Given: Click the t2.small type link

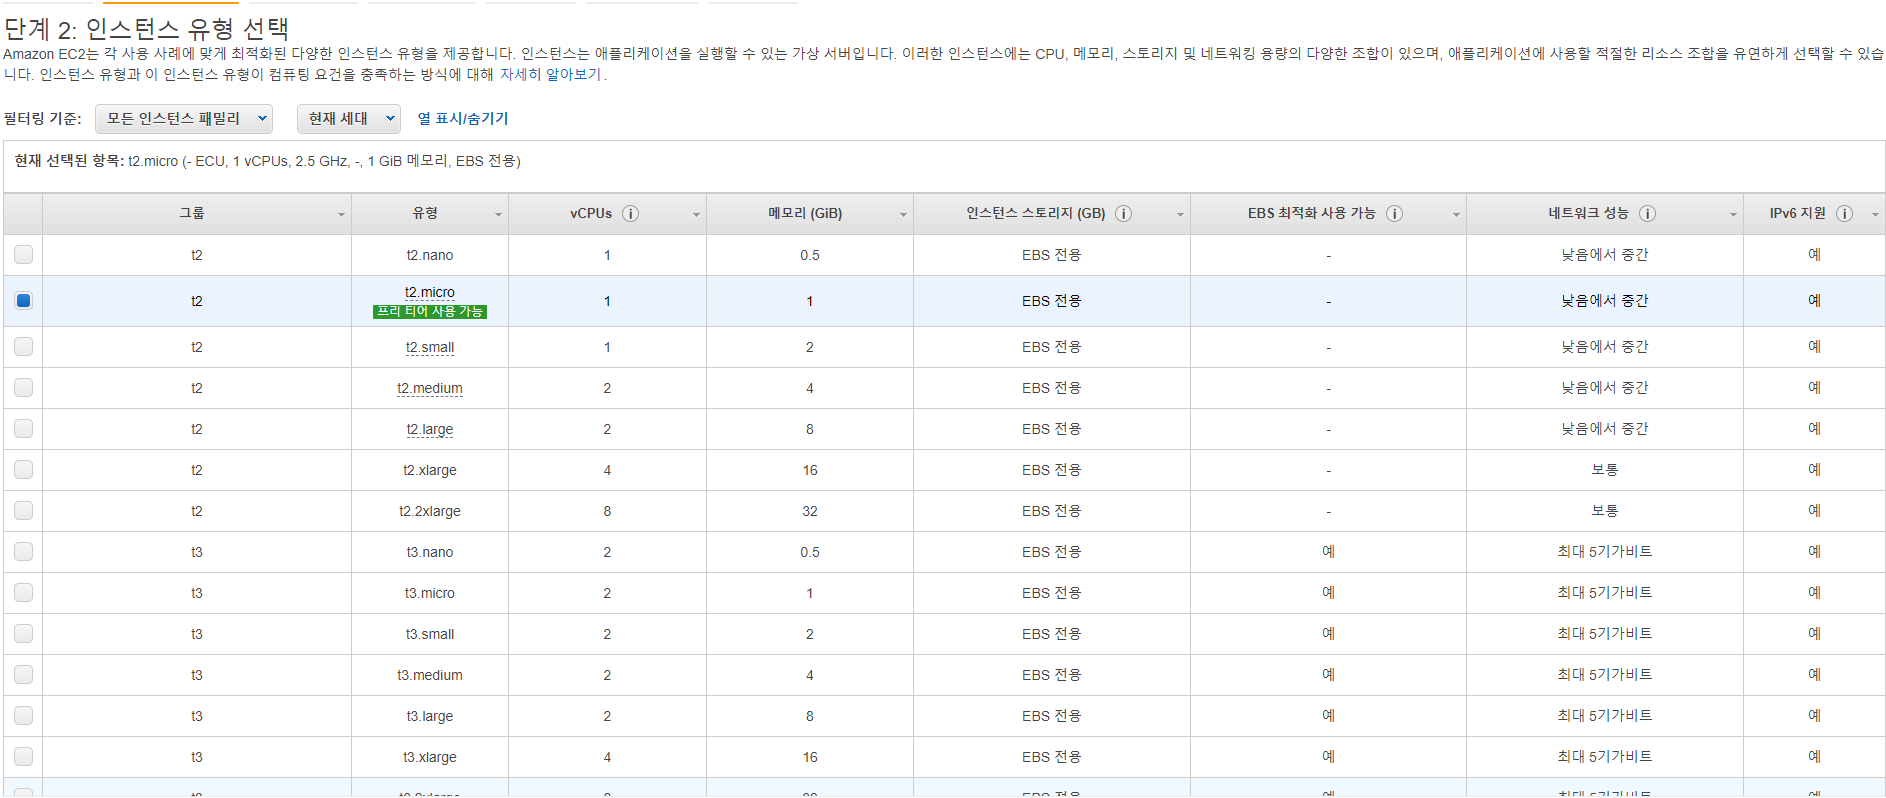Looking at the screenshot, I should coord(430,347).
